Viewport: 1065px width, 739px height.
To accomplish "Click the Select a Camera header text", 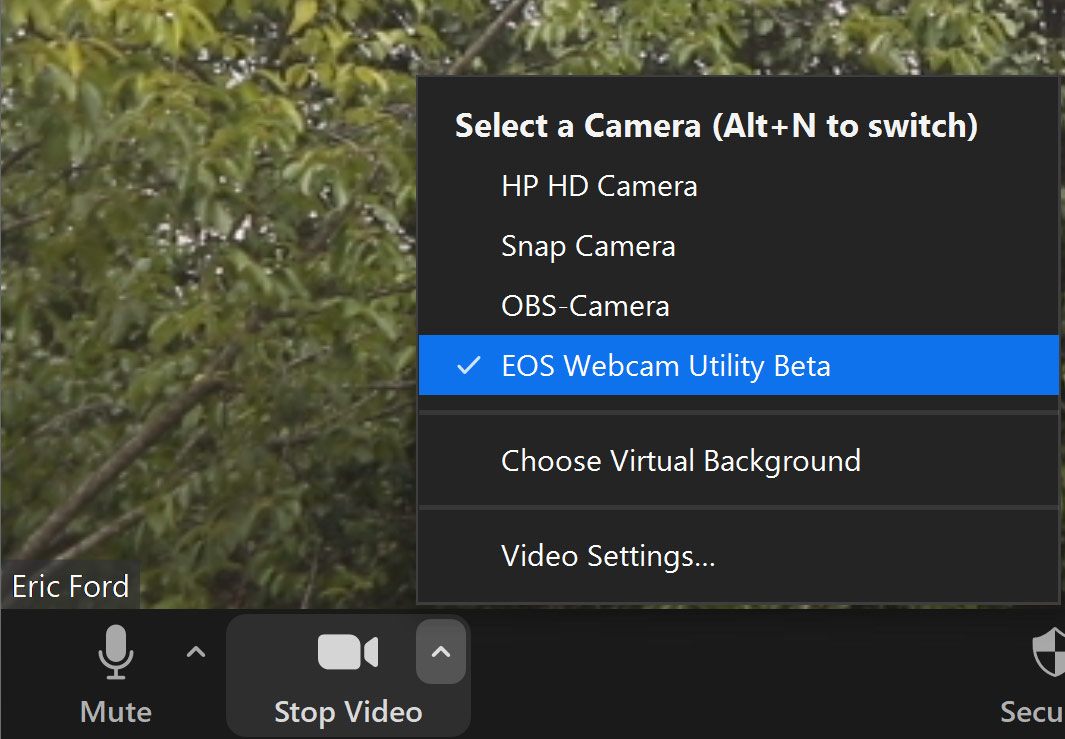I will coord(716,126).
